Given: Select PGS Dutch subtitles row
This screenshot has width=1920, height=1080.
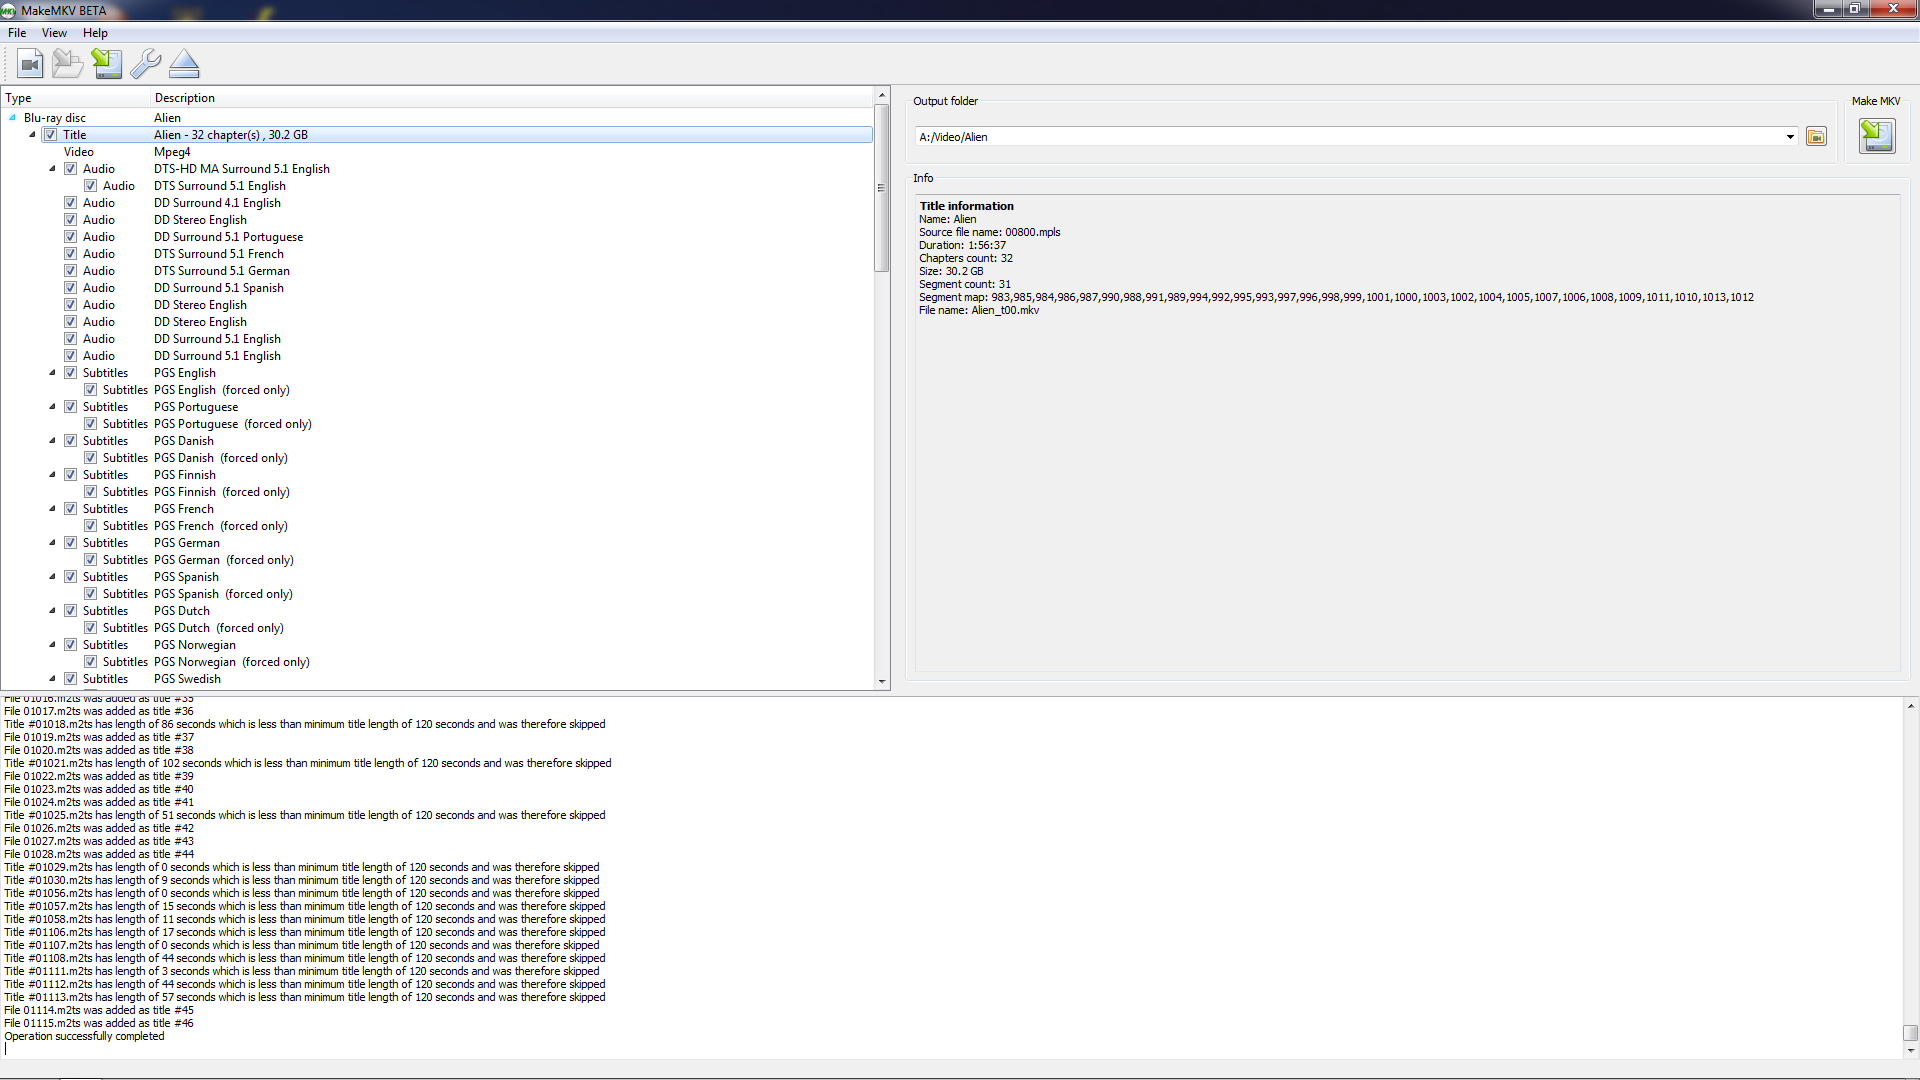Looking at the screenshot, I should (437, 611).
